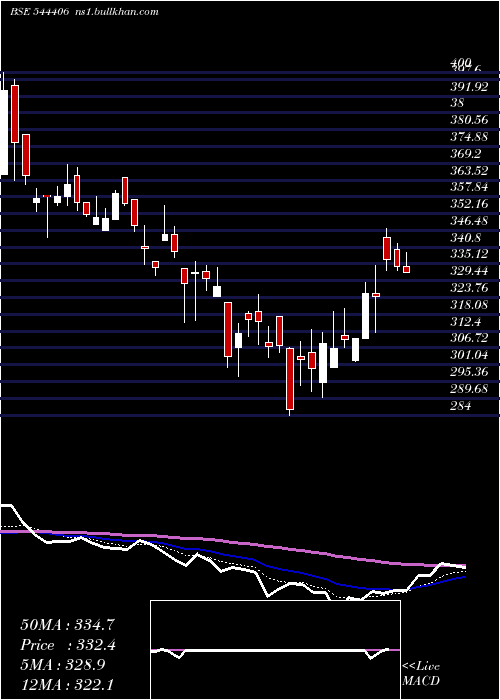Select the 329.44 price axis label
Viewport: 500px width, 700px height.
point(469,271)
